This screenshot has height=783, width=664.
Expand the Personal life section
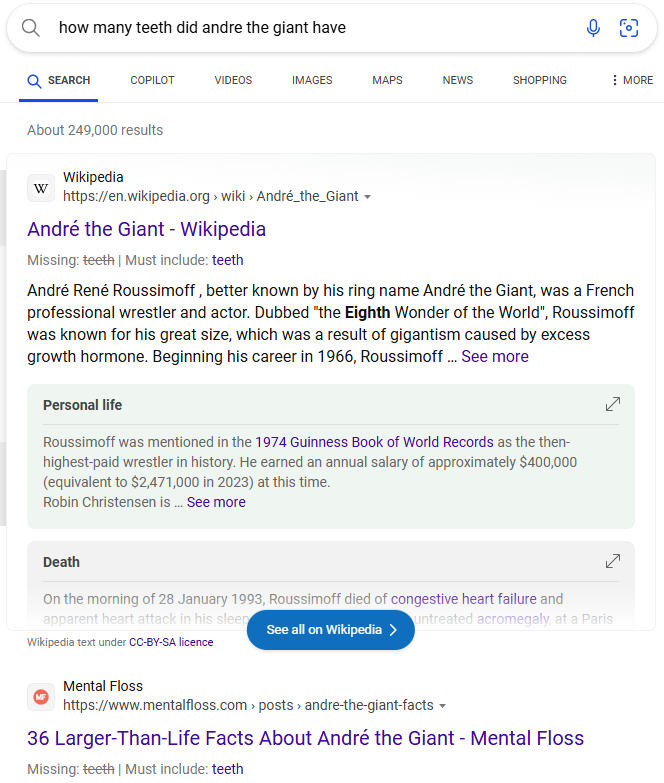click(x=612, y=405)
